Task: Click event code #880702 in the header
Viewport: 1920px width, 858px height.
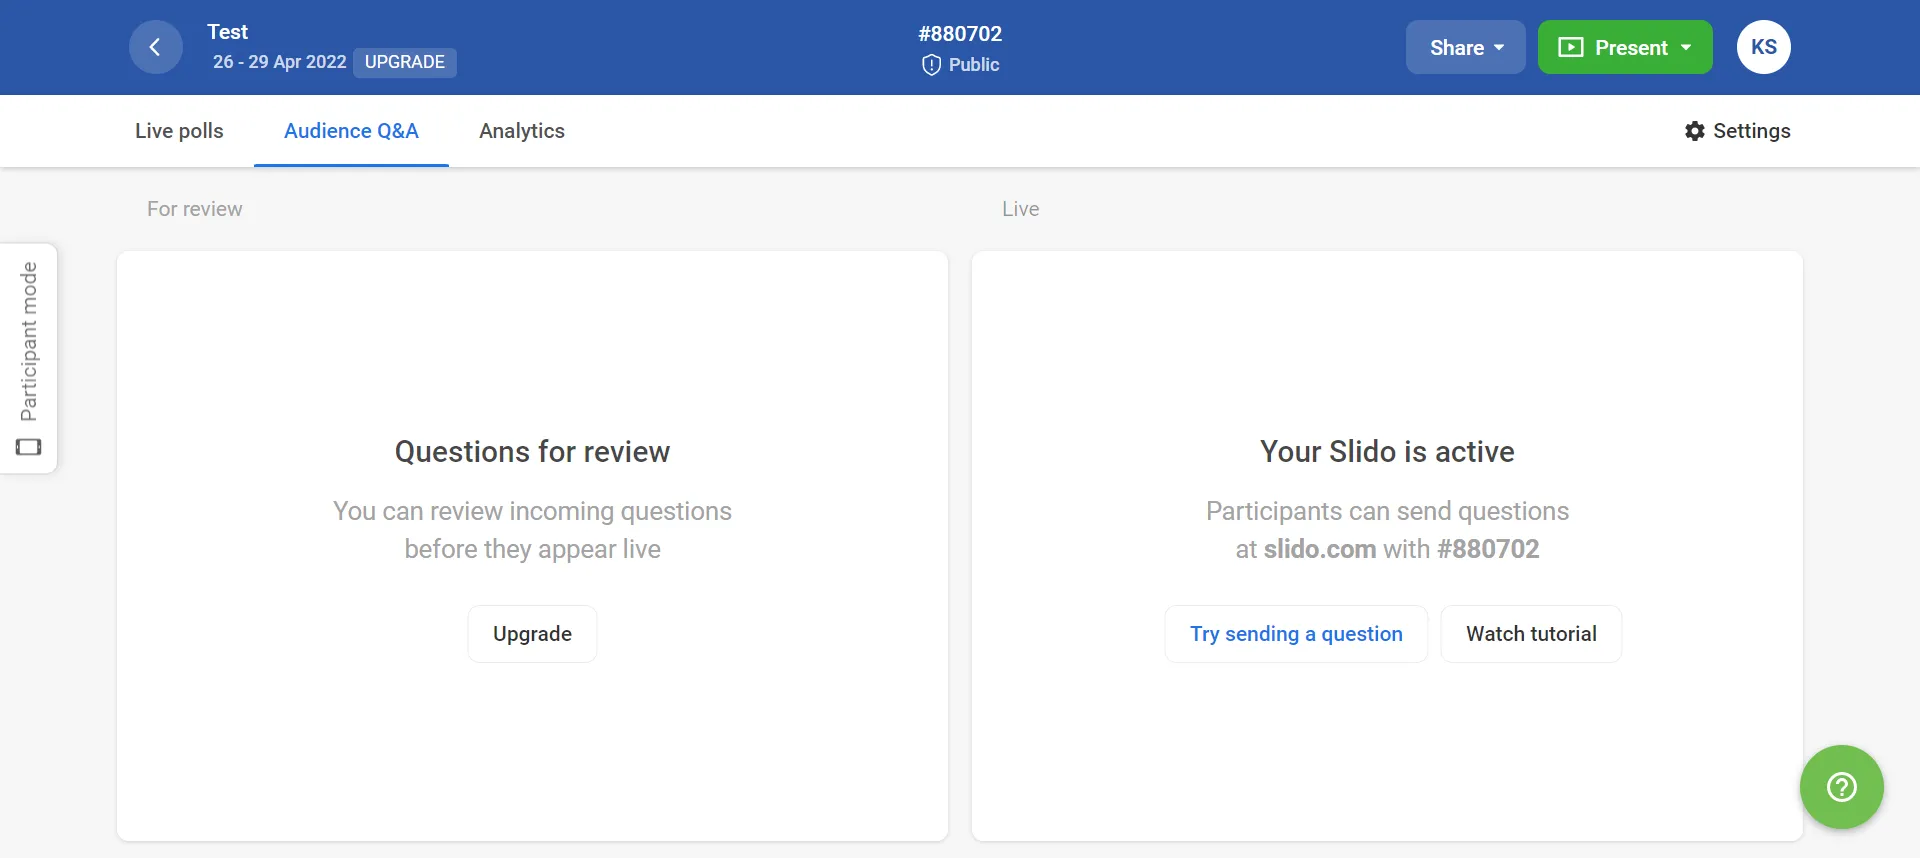Action: 960,34
